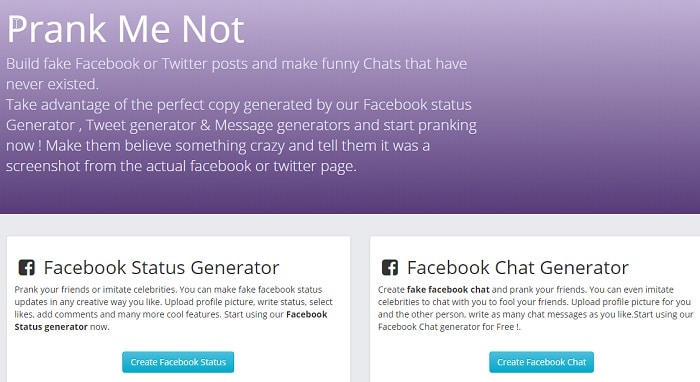Click the Create Facebook Chat button
Screen dimensions: 700x382
click(542, 362)
